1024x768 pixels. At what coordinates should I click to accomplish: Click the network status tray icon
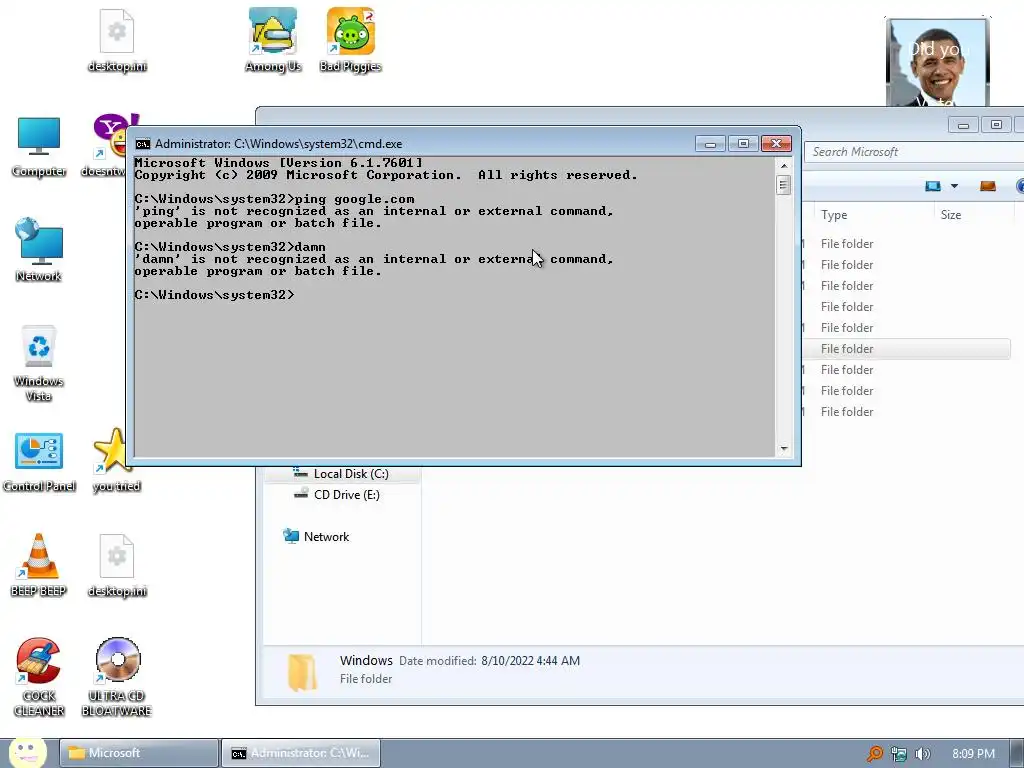(899, 754)
